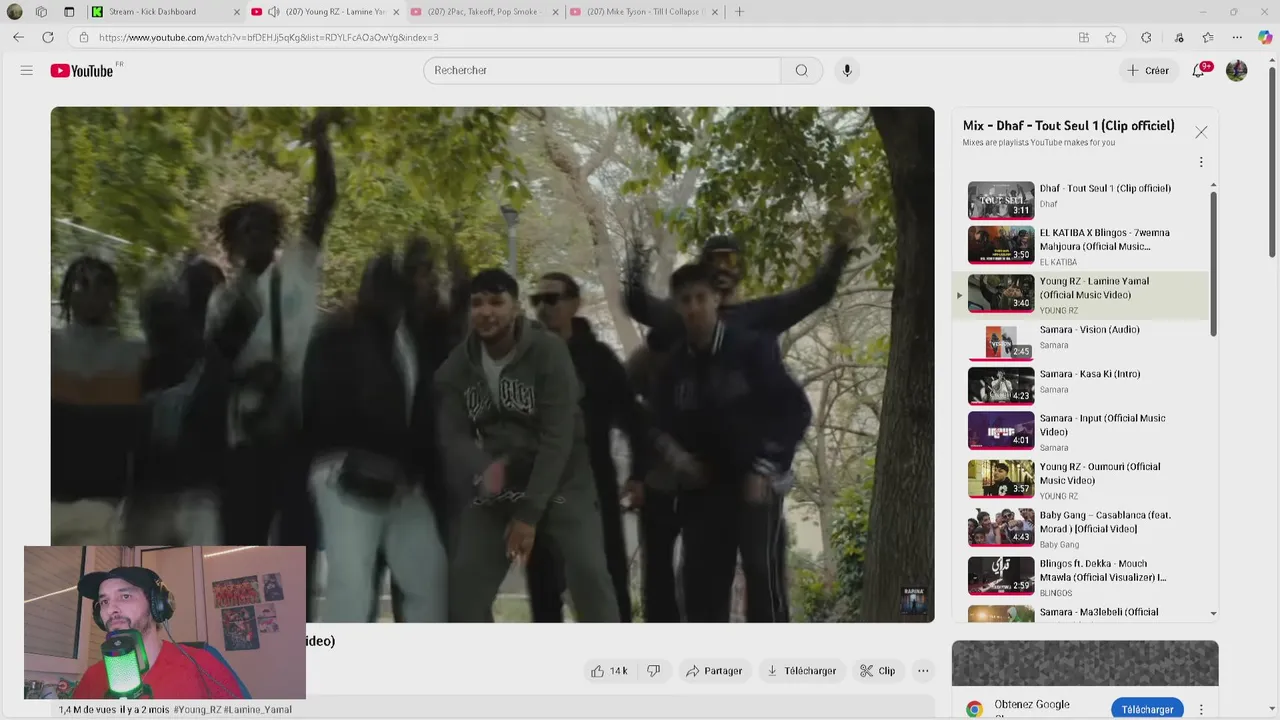Reload the current page
Screen dimensions: 1280x720
[47, 37]
